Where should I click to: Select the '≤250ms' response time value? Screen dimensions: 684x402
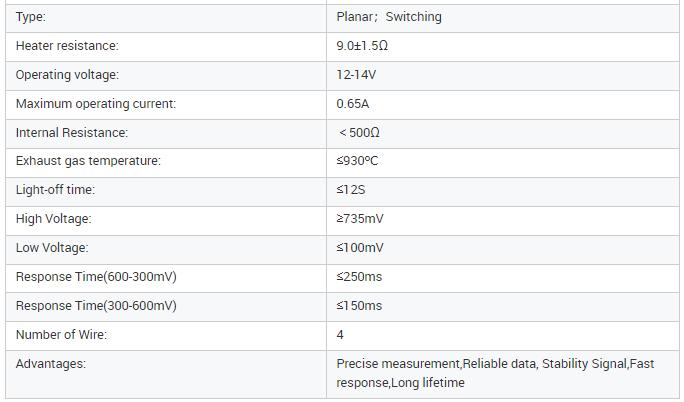tap(359, 277)
